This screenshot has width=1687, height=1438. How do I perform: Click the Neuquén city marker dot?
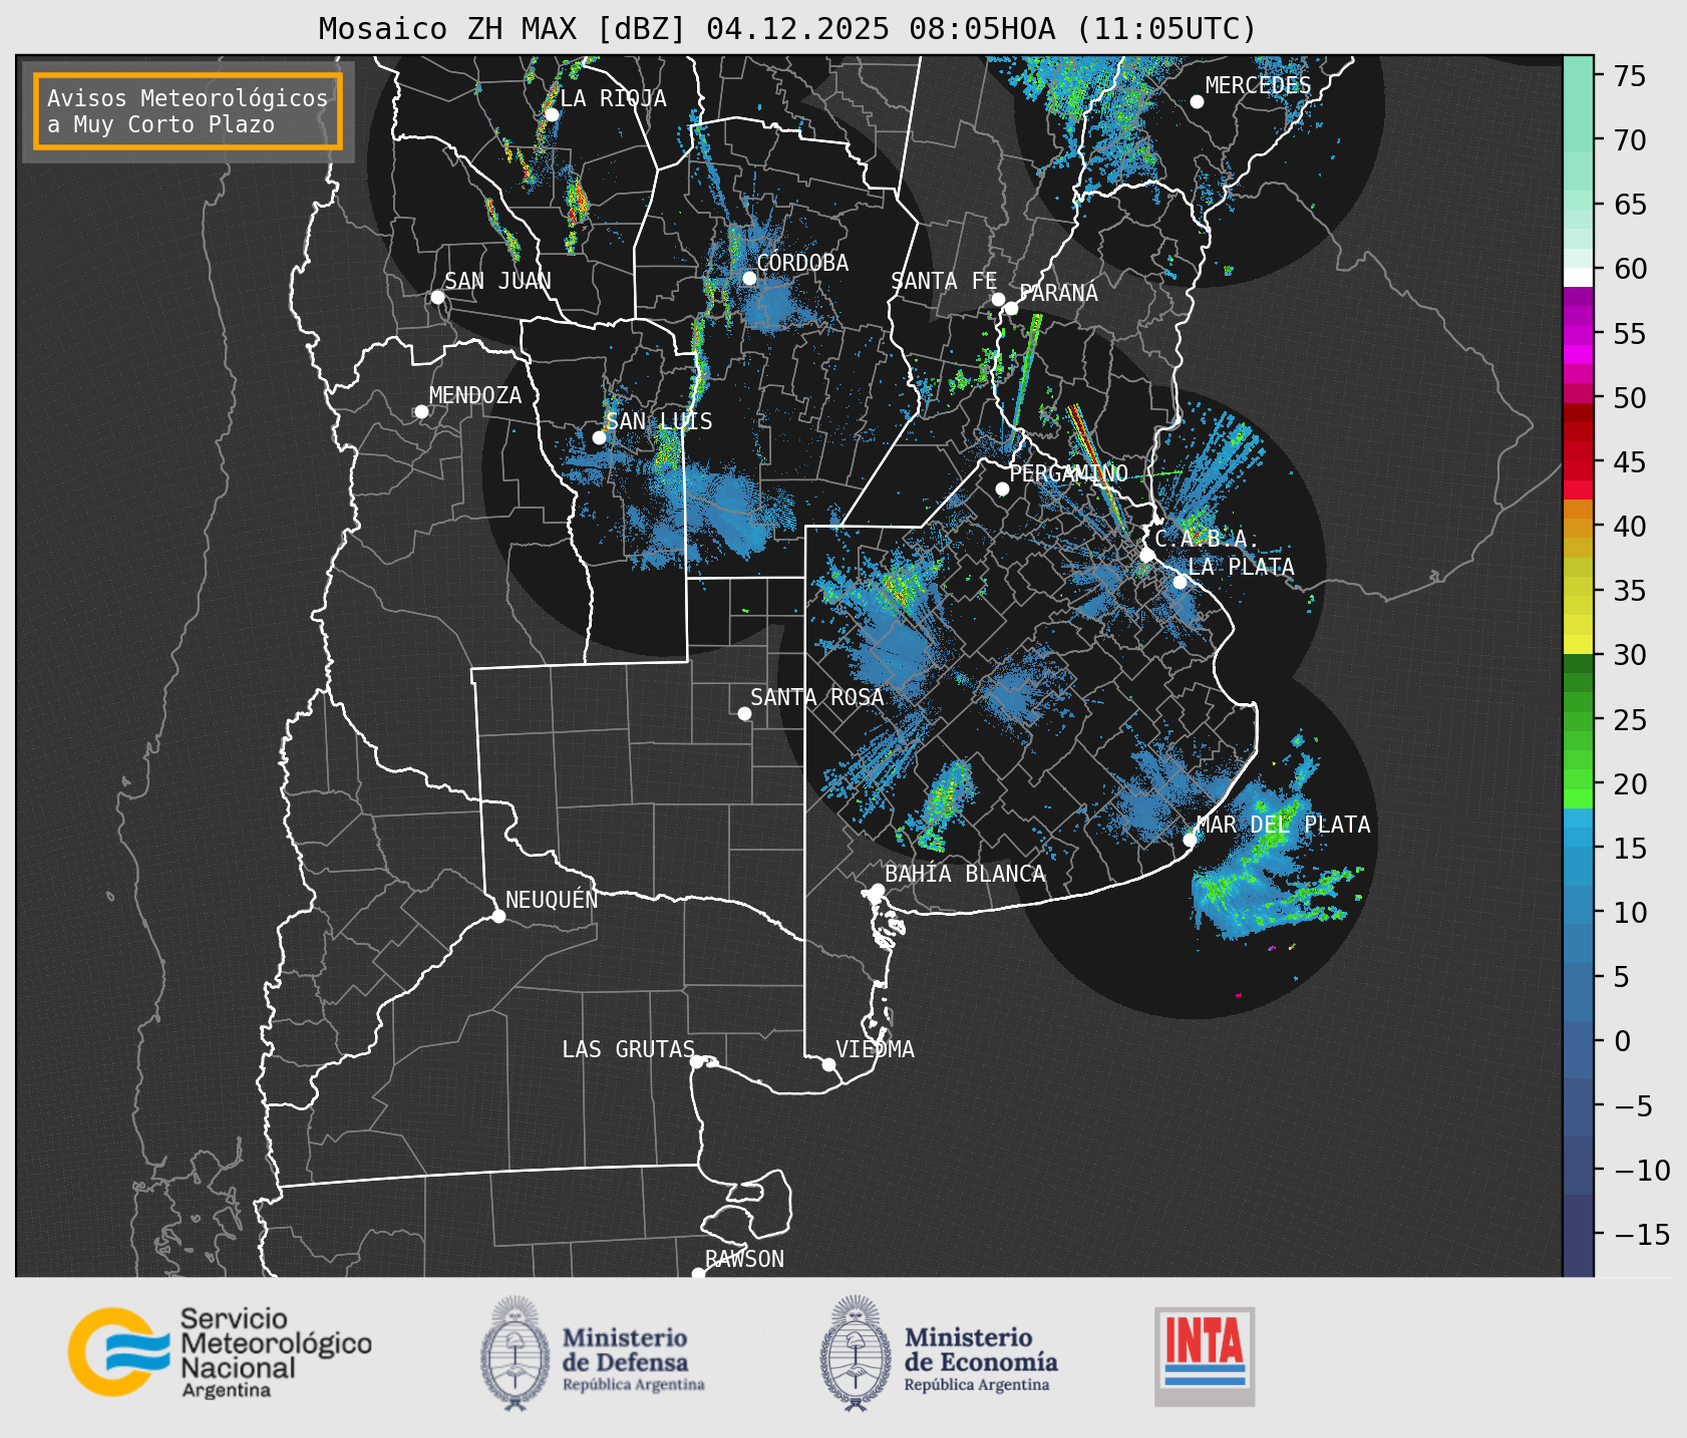[x=498, y=916]
